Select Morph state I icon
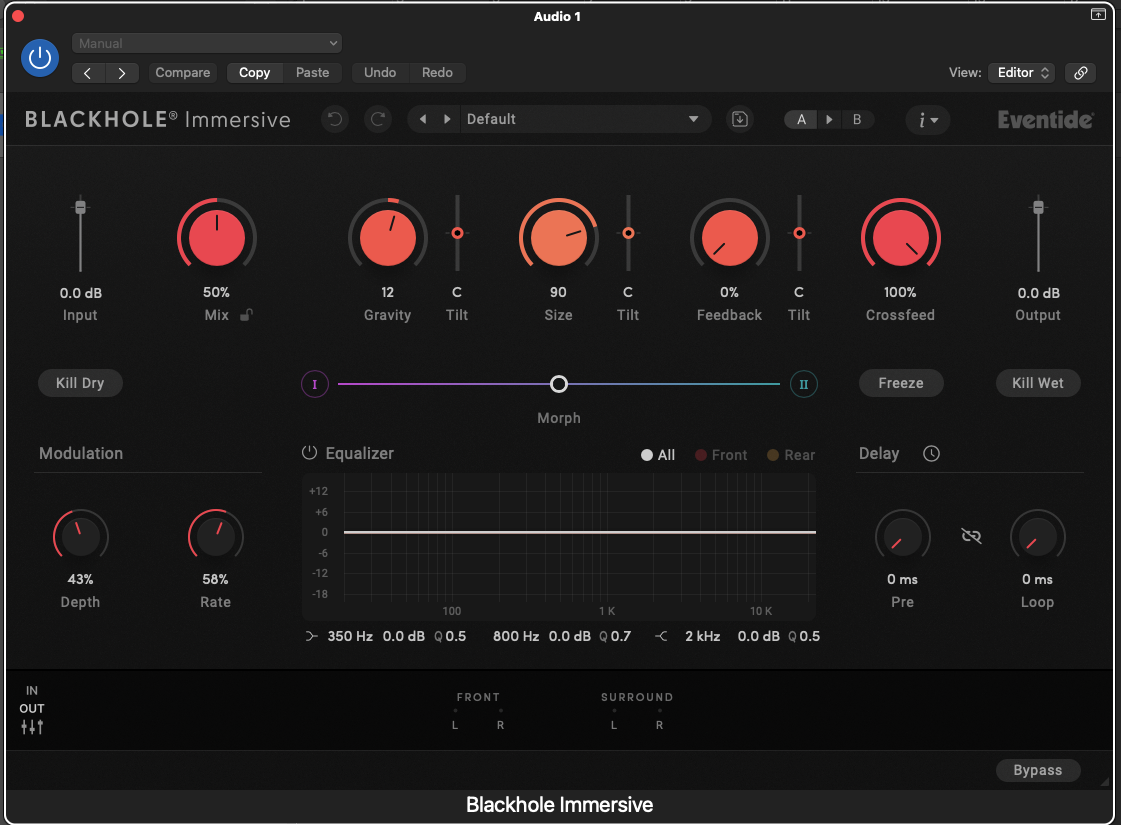The width and height of the screenshot is (1121, 825). tap(315, 385)
